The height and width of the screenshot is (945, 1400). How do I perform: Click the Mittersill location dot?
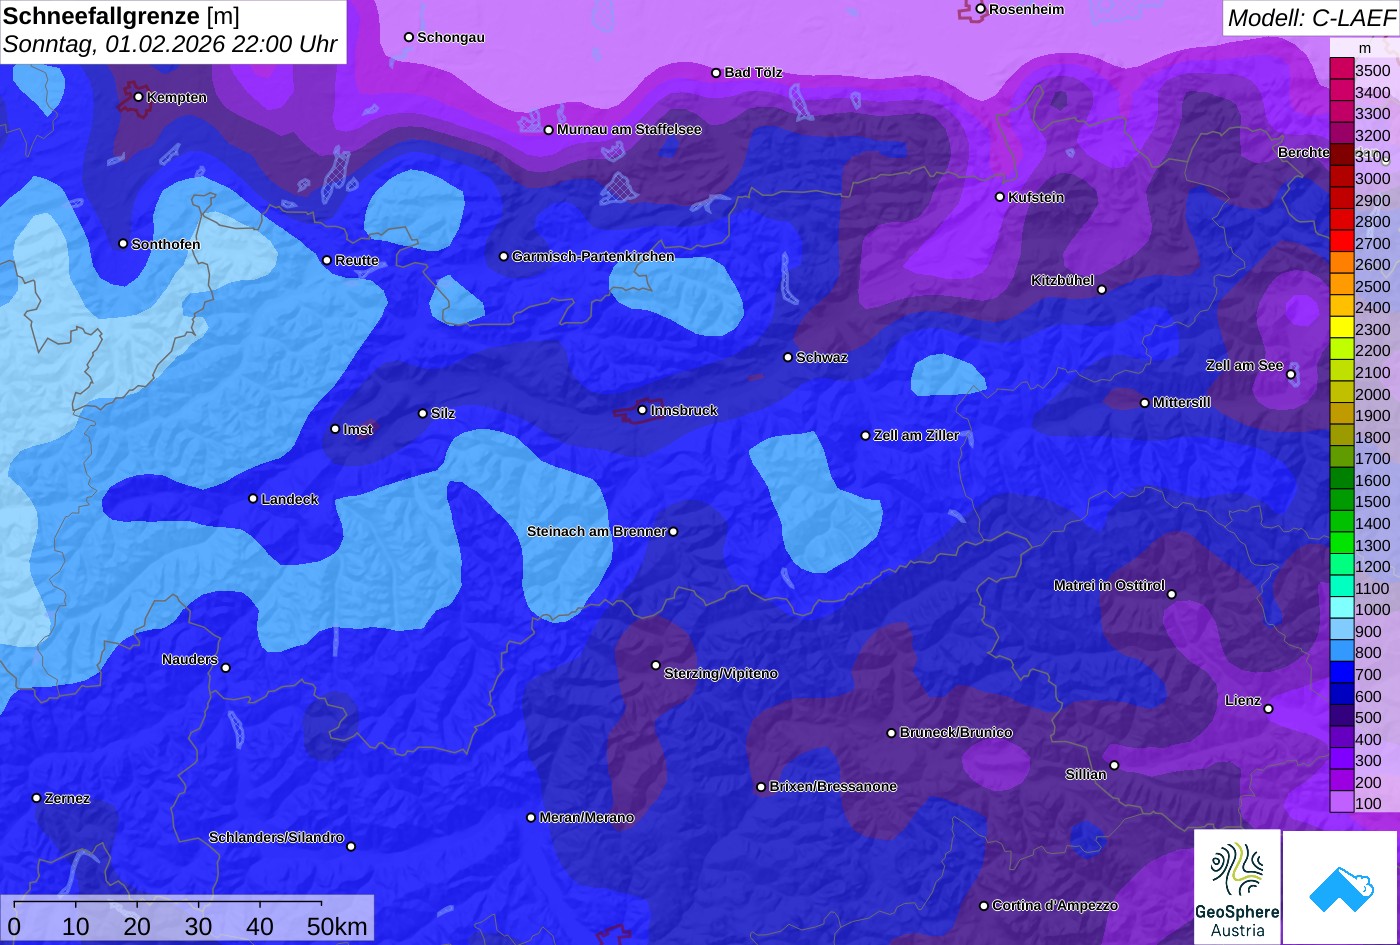pos(1145,403)
